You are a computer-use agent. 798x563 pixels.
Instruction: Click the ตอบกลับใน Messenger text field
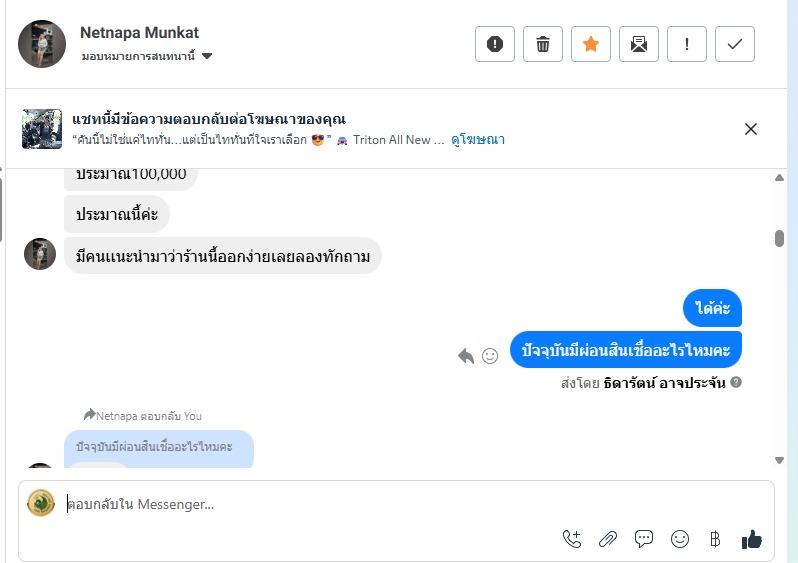point(300,504)
